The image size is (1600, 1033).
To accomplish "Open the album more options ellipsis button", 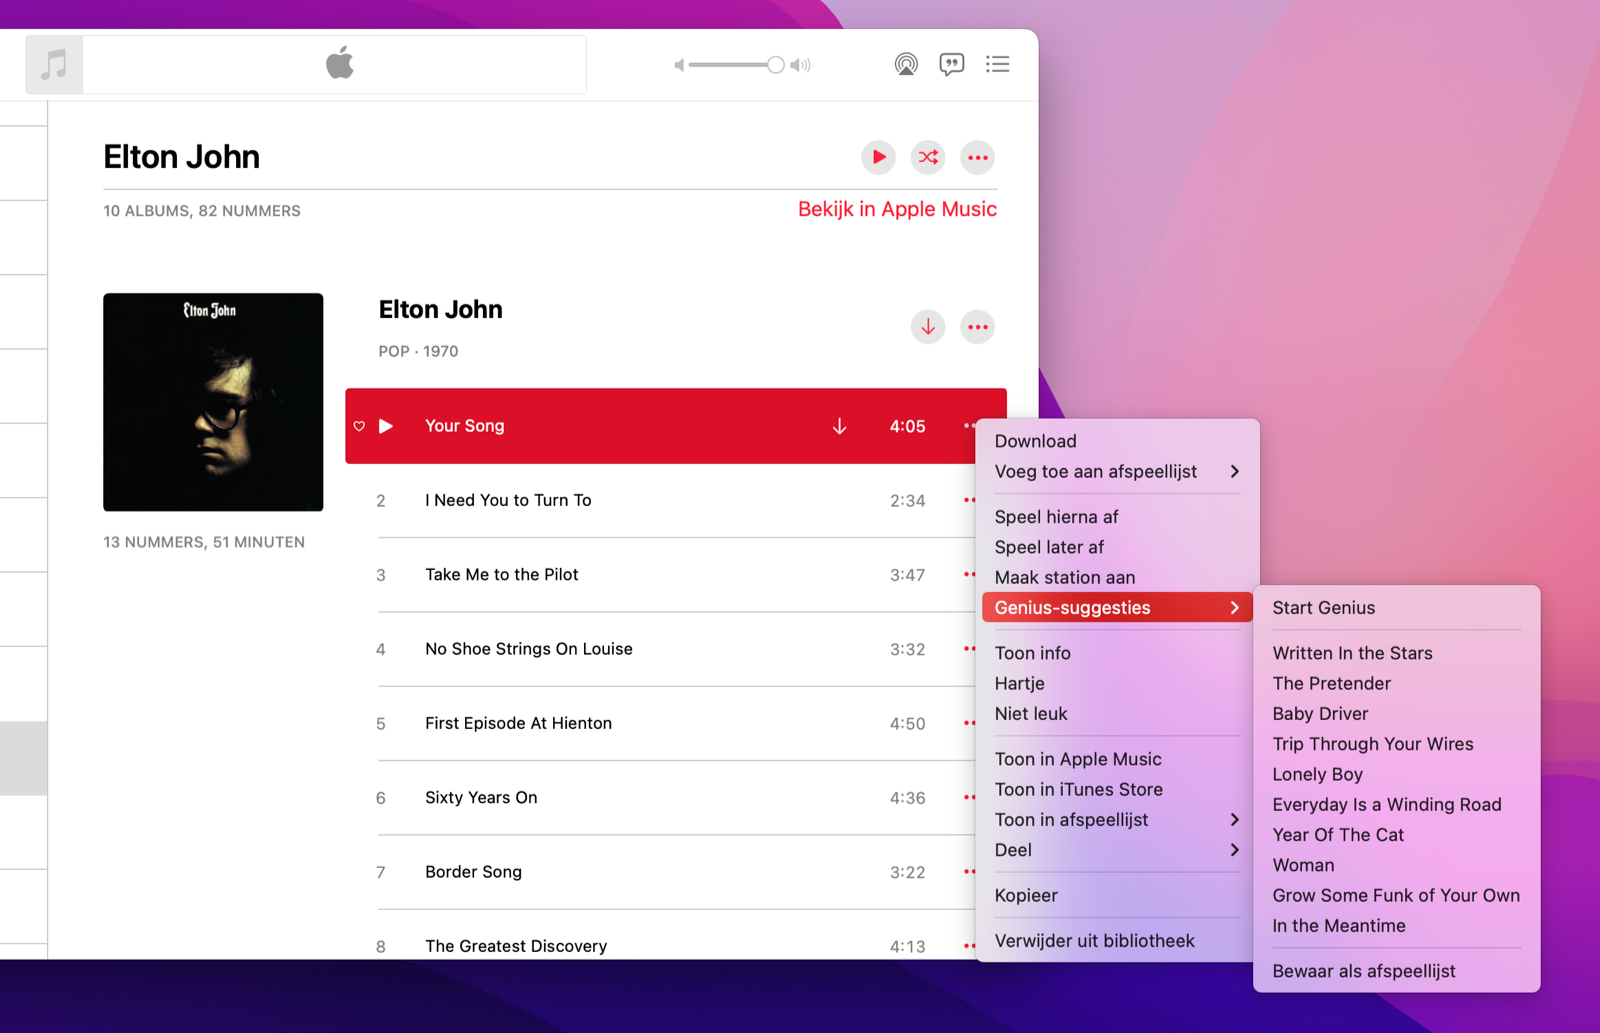I will [x=978, y=327].
